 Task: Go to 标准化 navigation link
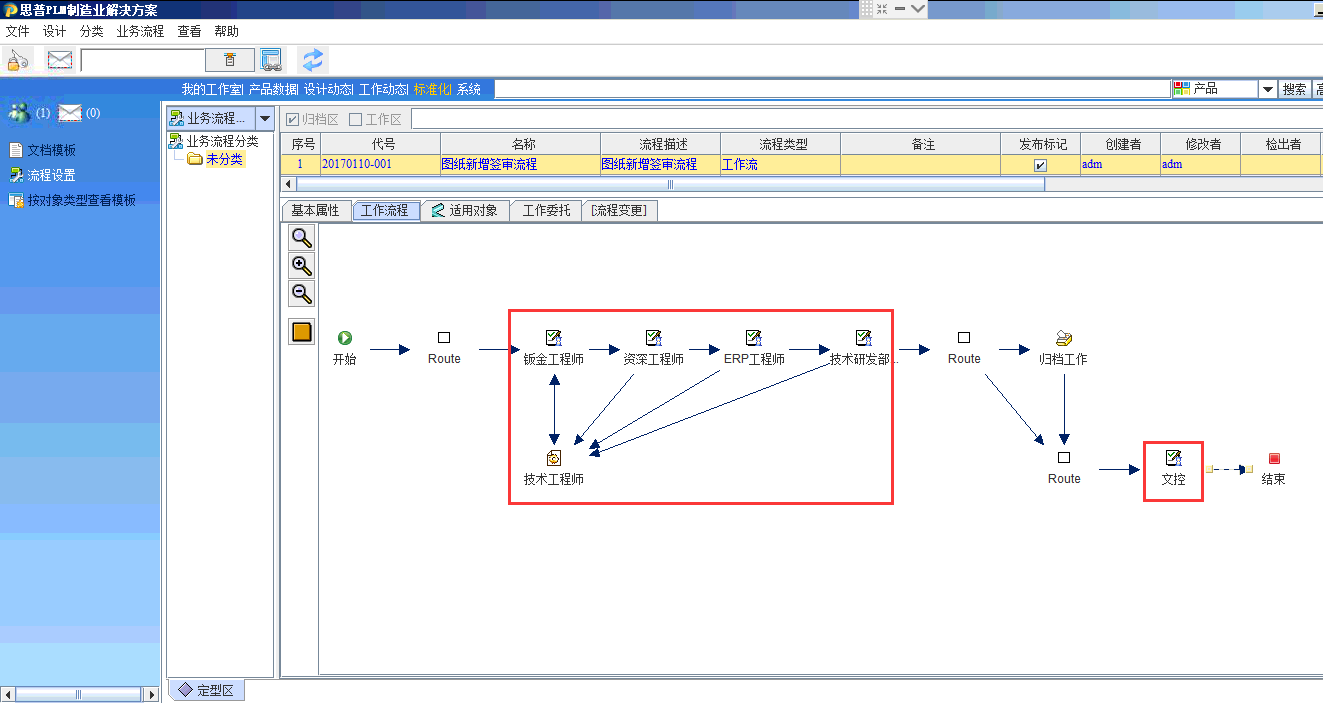431,89
